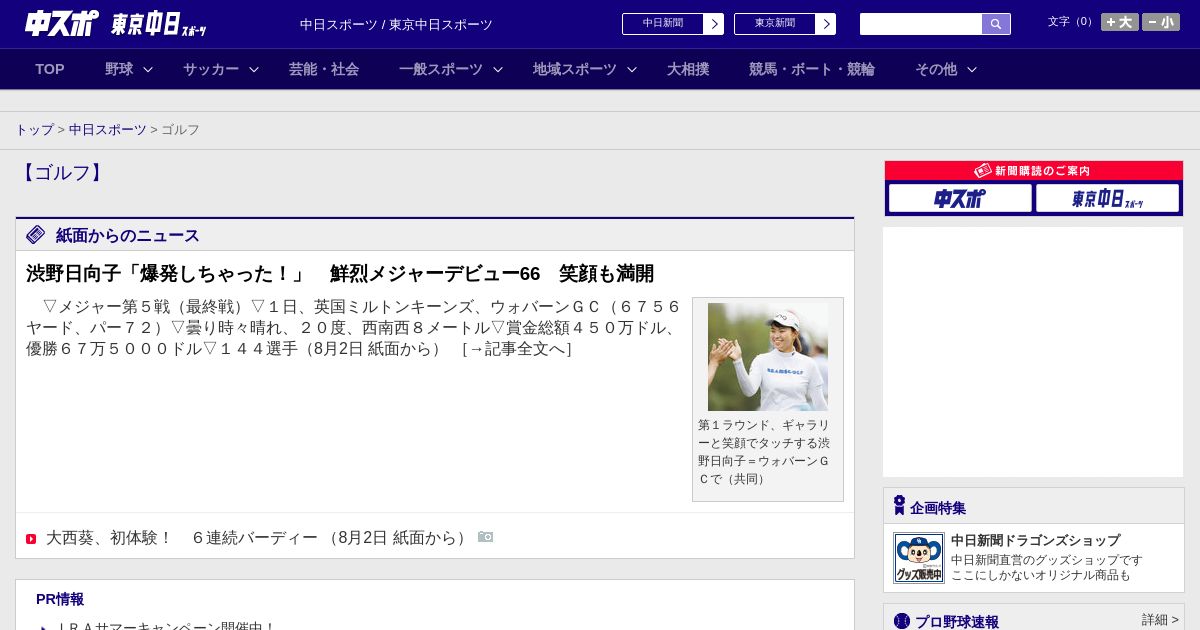This screenshot has height=630, width=1200.
Task: Click the camera icon beside 大西葵 article
Action: coord(486,537)
